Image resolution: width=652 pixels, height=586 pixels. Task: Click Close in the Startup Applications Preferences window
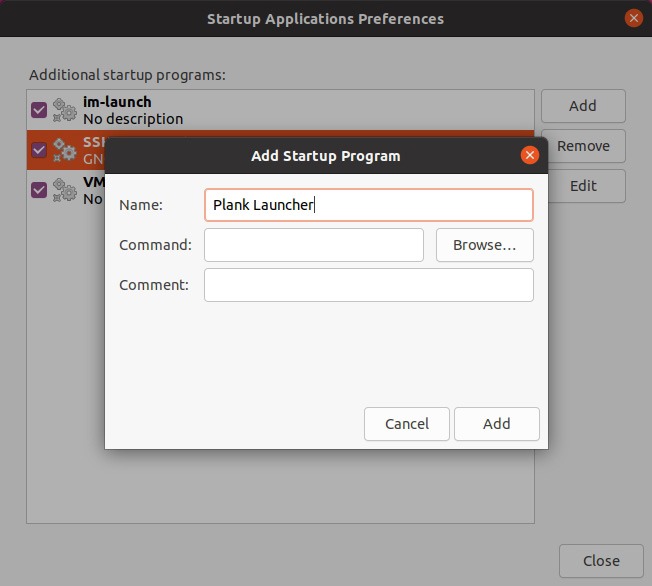[x=601, y=561]
